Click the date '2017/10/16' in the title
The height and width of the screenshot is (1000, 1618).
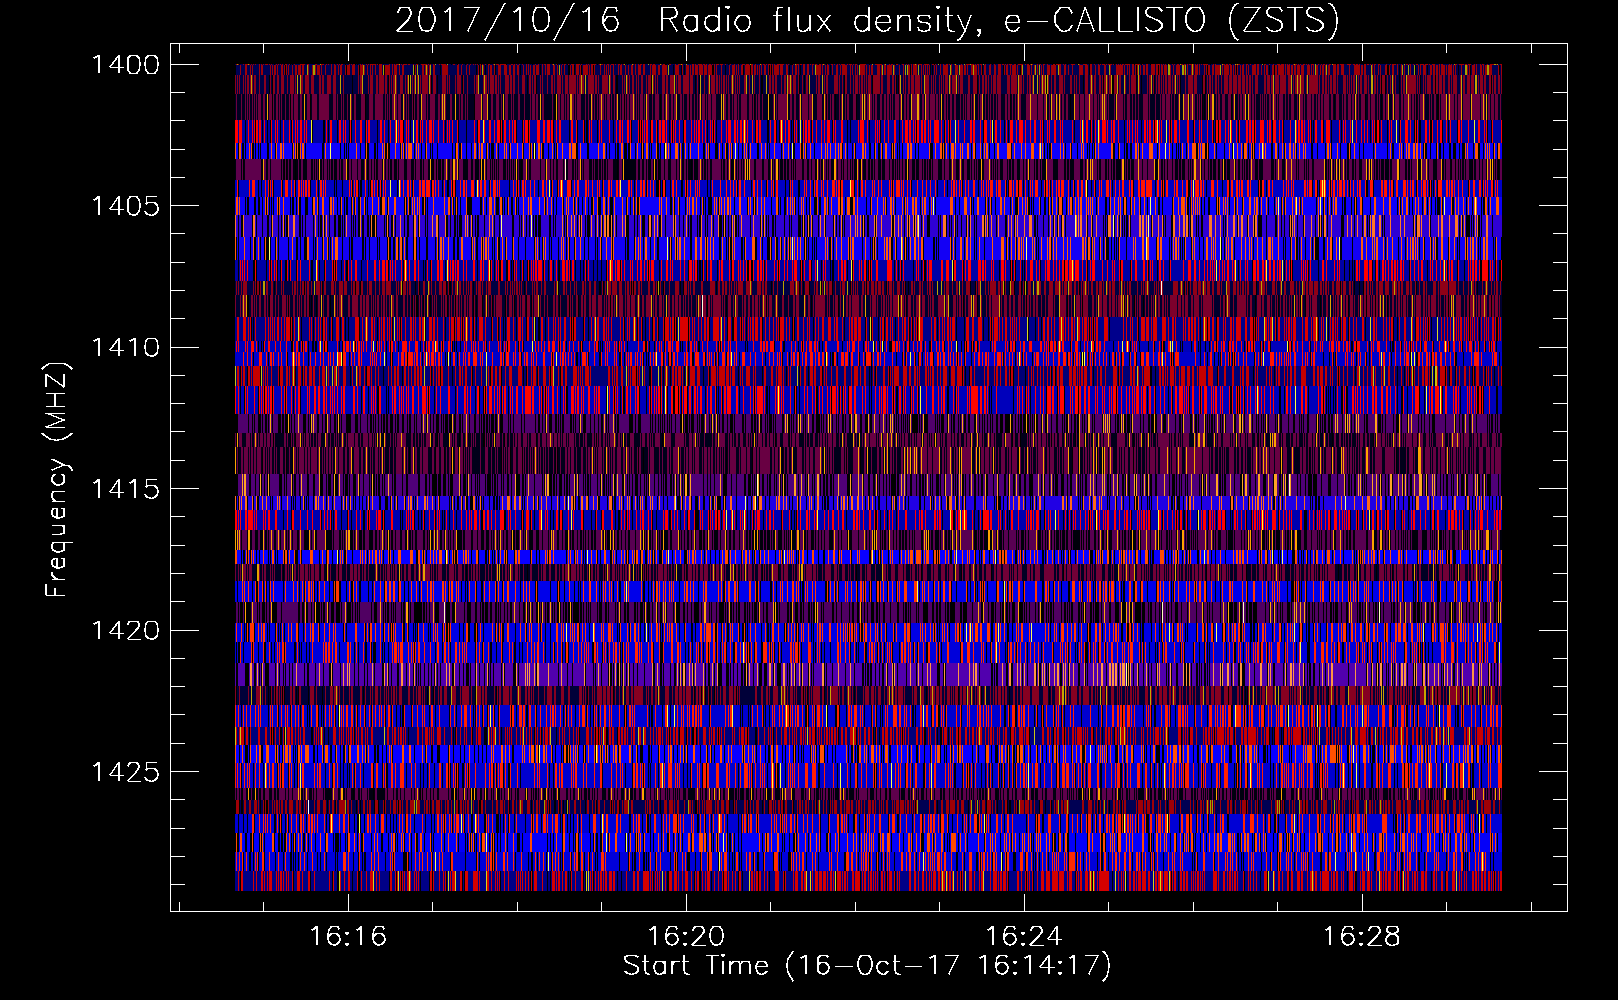508,20
